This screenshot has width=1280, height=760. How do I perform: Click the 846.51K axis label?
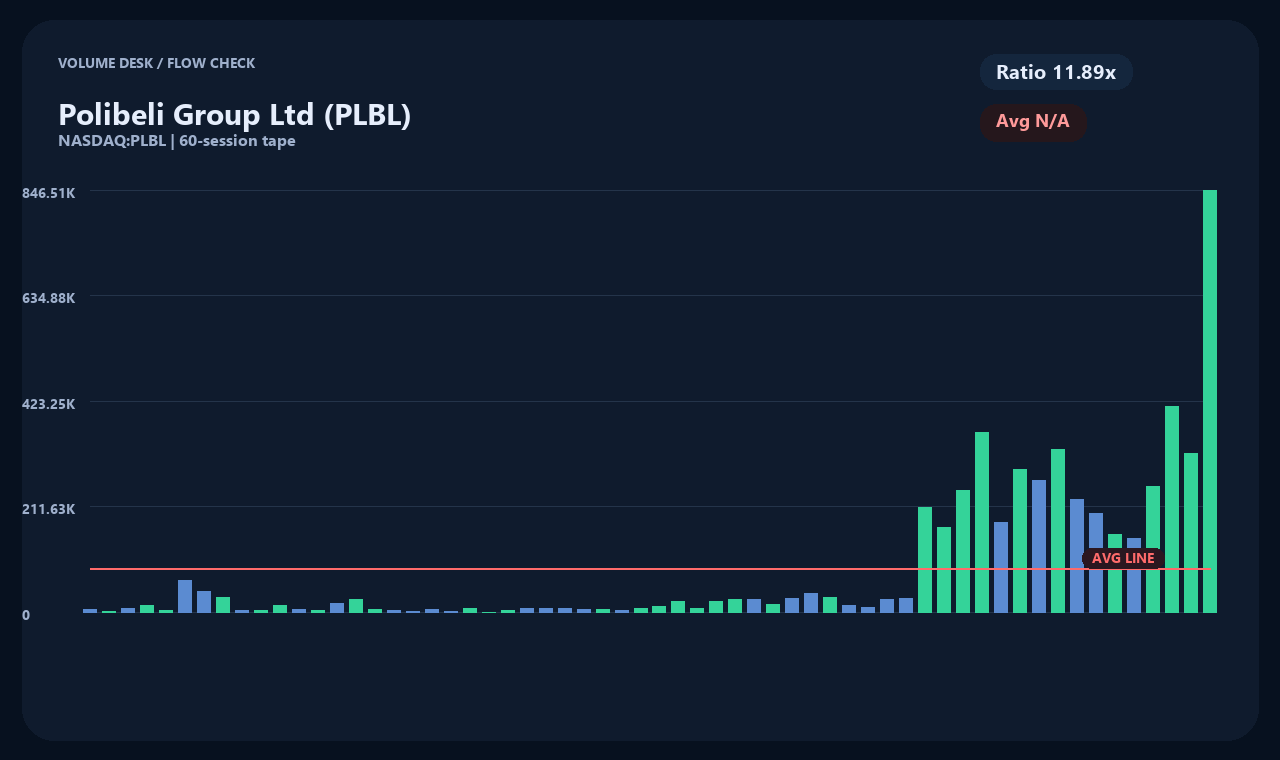tap(49, 192)
